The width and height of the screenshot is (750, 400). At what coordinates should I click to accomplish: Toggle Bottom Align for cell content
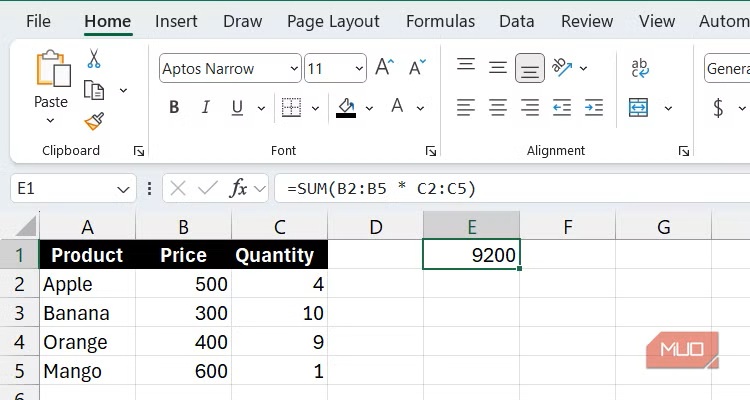[530, 68]
